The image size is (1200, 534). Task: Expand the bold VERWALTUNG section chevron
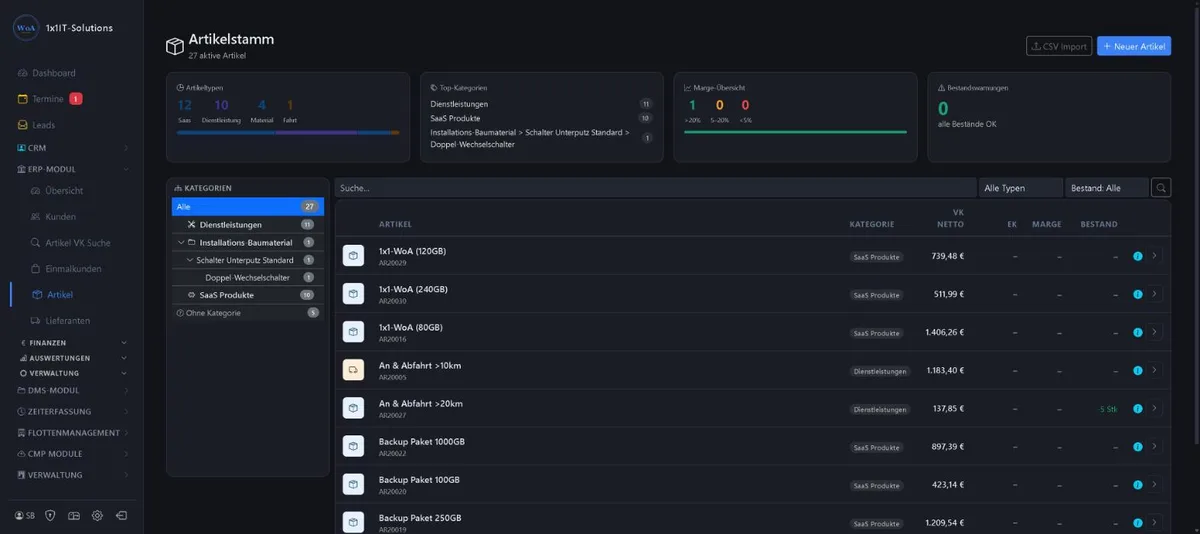pyautogui.click(x=125, y=373)
